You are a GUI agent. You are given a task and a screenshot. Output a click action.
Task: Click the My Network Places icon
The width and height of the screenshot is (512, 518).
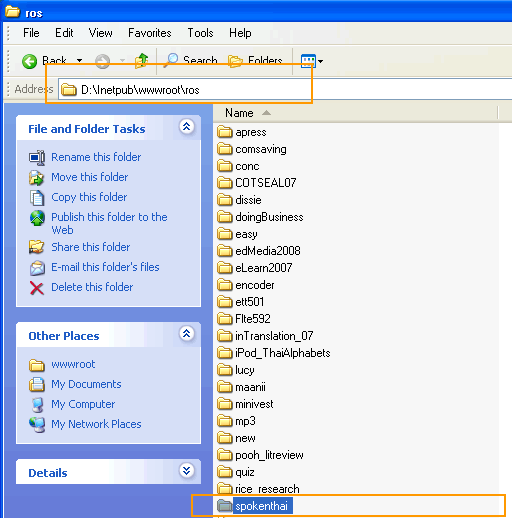[37, 425]
